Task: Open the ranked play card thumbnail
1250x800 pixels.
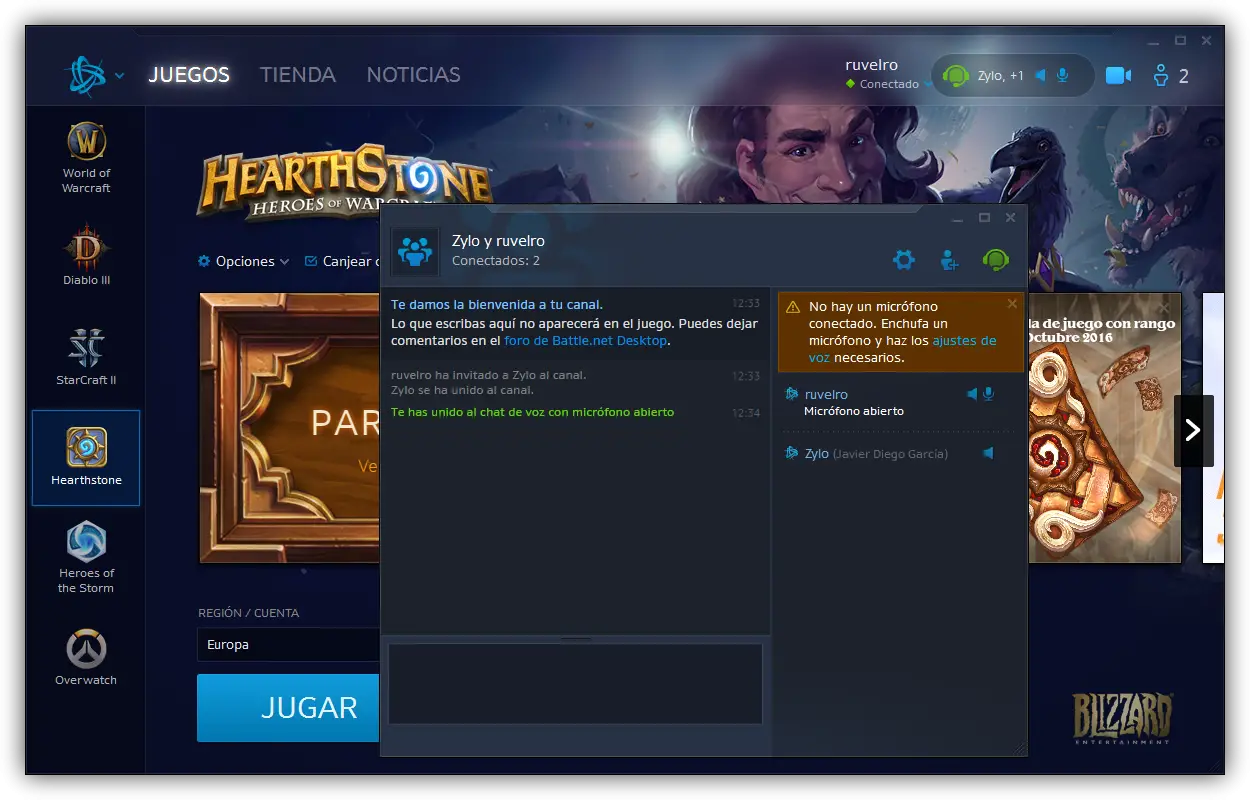Action: click(x=1103, y=428)
